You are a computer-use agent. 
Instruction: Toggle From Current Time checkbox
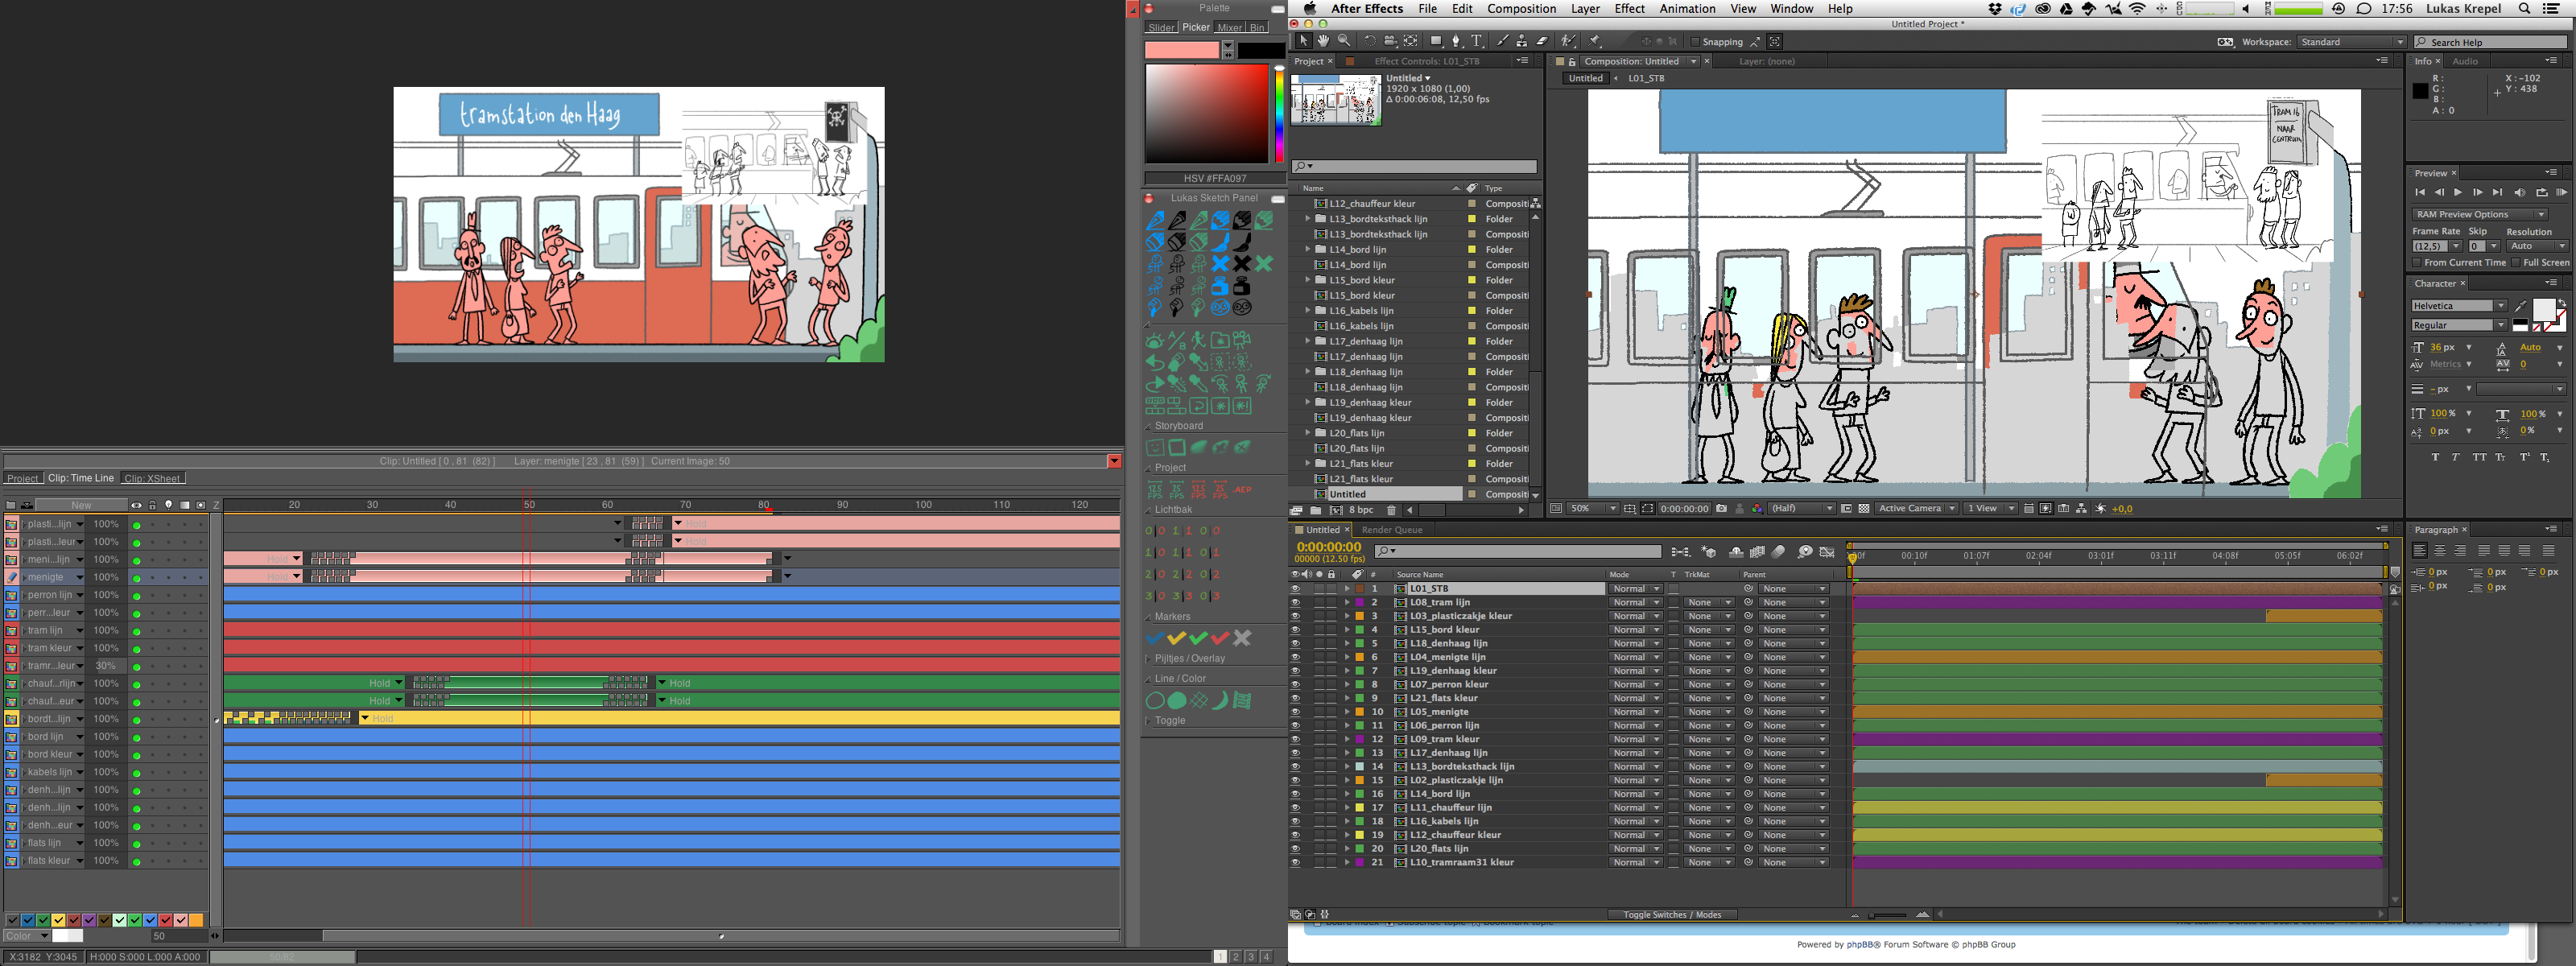coord(2417,263)
